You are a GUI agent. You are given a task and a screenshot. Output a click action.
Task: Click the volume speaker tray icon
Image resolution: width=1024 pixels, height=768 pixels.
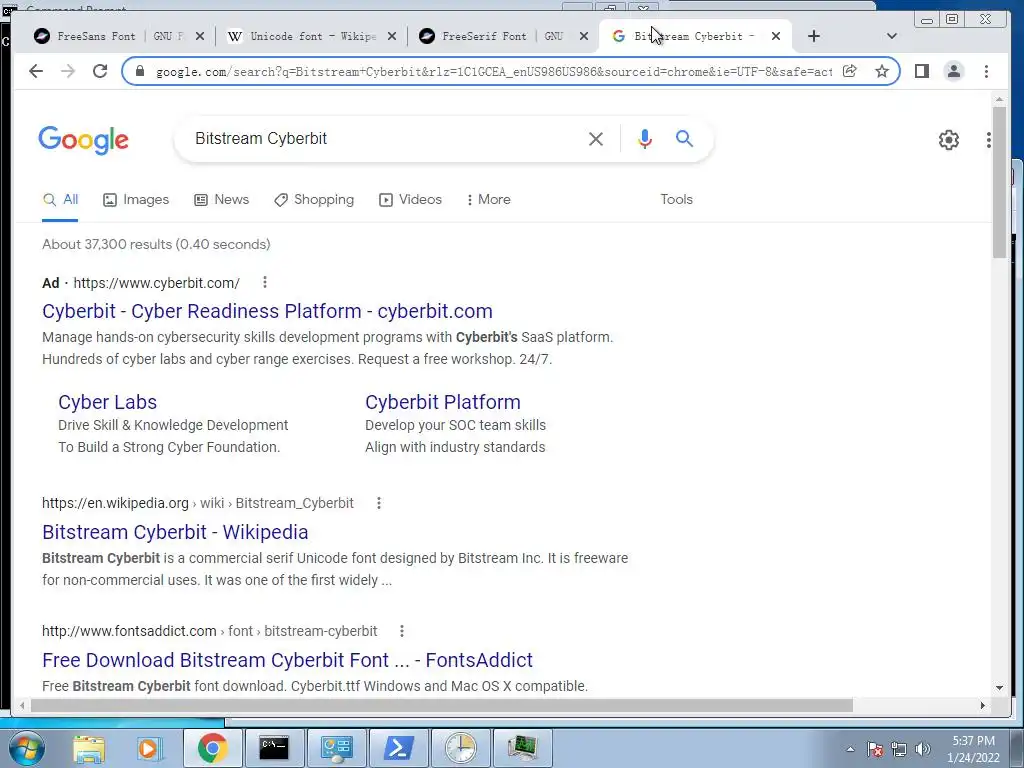coord(922,749)
